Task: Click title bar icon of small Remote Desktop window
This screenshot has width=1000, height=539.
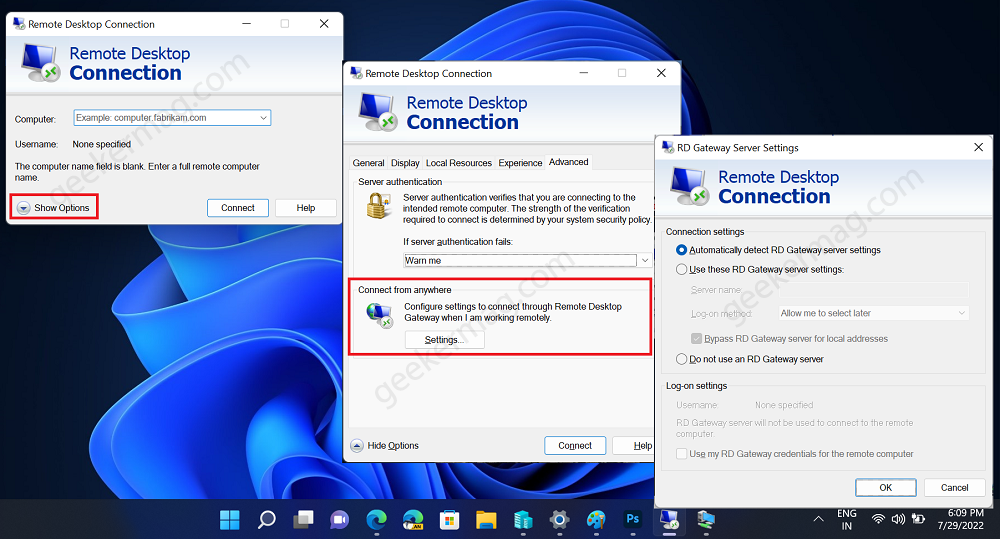Action: [19, 24]
